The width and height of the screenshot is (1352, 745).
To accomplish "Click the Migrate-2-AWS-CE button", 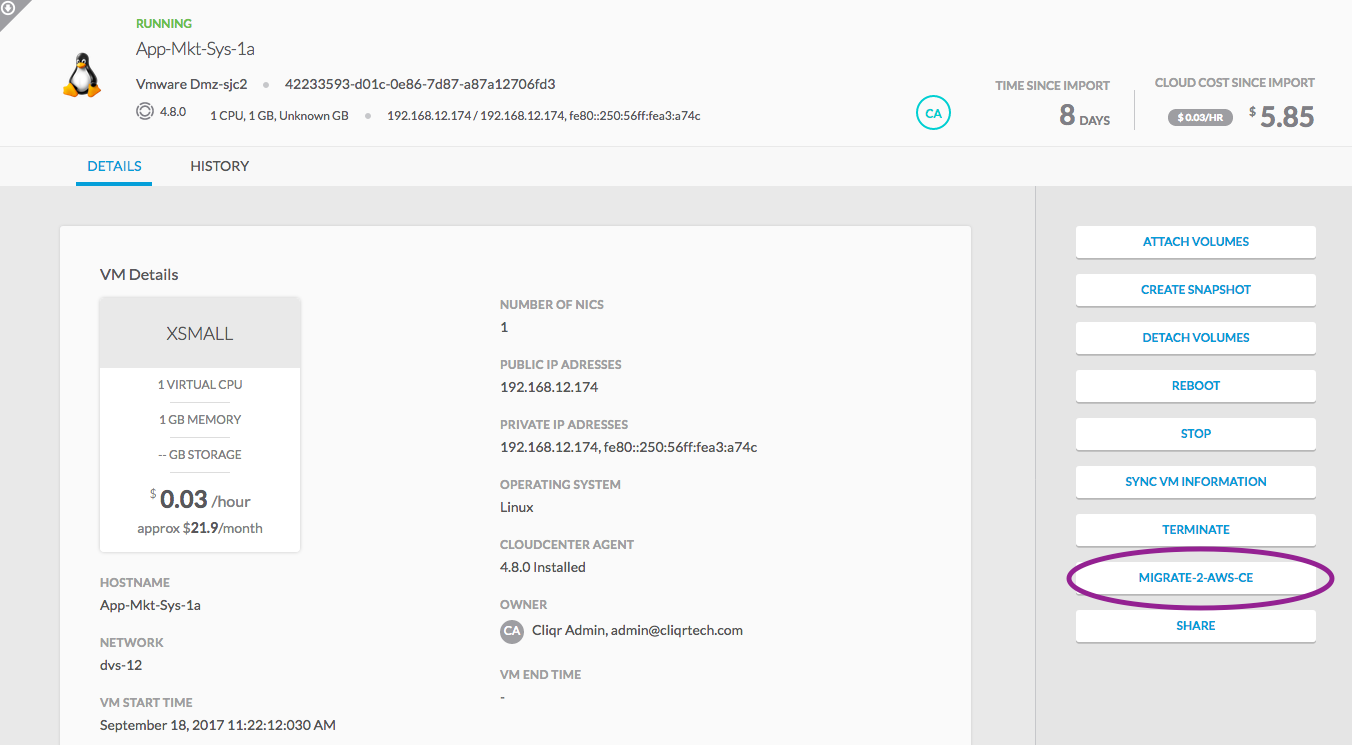I will (x=1196, y=578).
